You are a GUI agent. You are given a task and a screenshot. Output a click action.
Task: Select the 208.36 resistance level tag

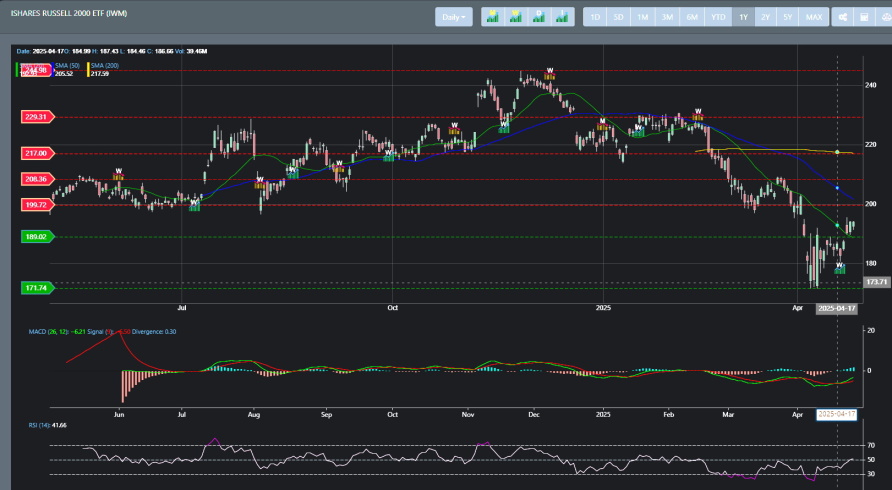click(x=38, y=179)
